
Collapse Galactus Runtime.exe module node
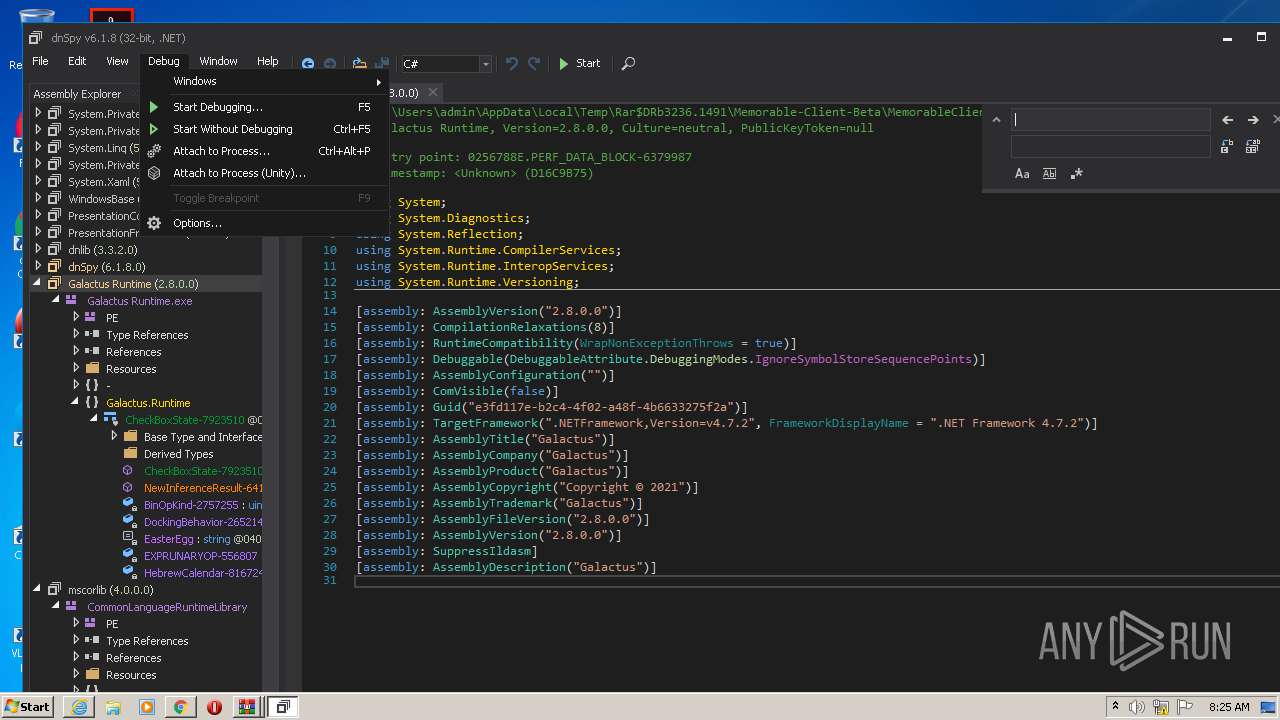[57, 300]
